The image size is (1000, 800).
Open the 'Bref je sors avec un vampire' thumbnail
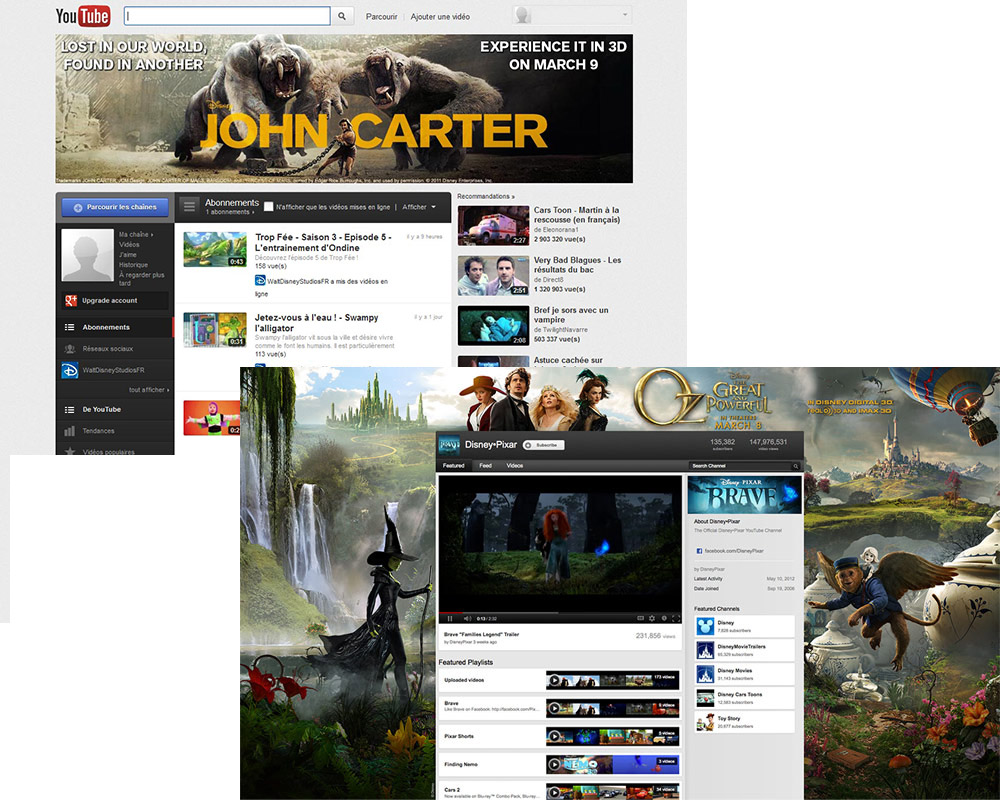(x=494, y=325)
